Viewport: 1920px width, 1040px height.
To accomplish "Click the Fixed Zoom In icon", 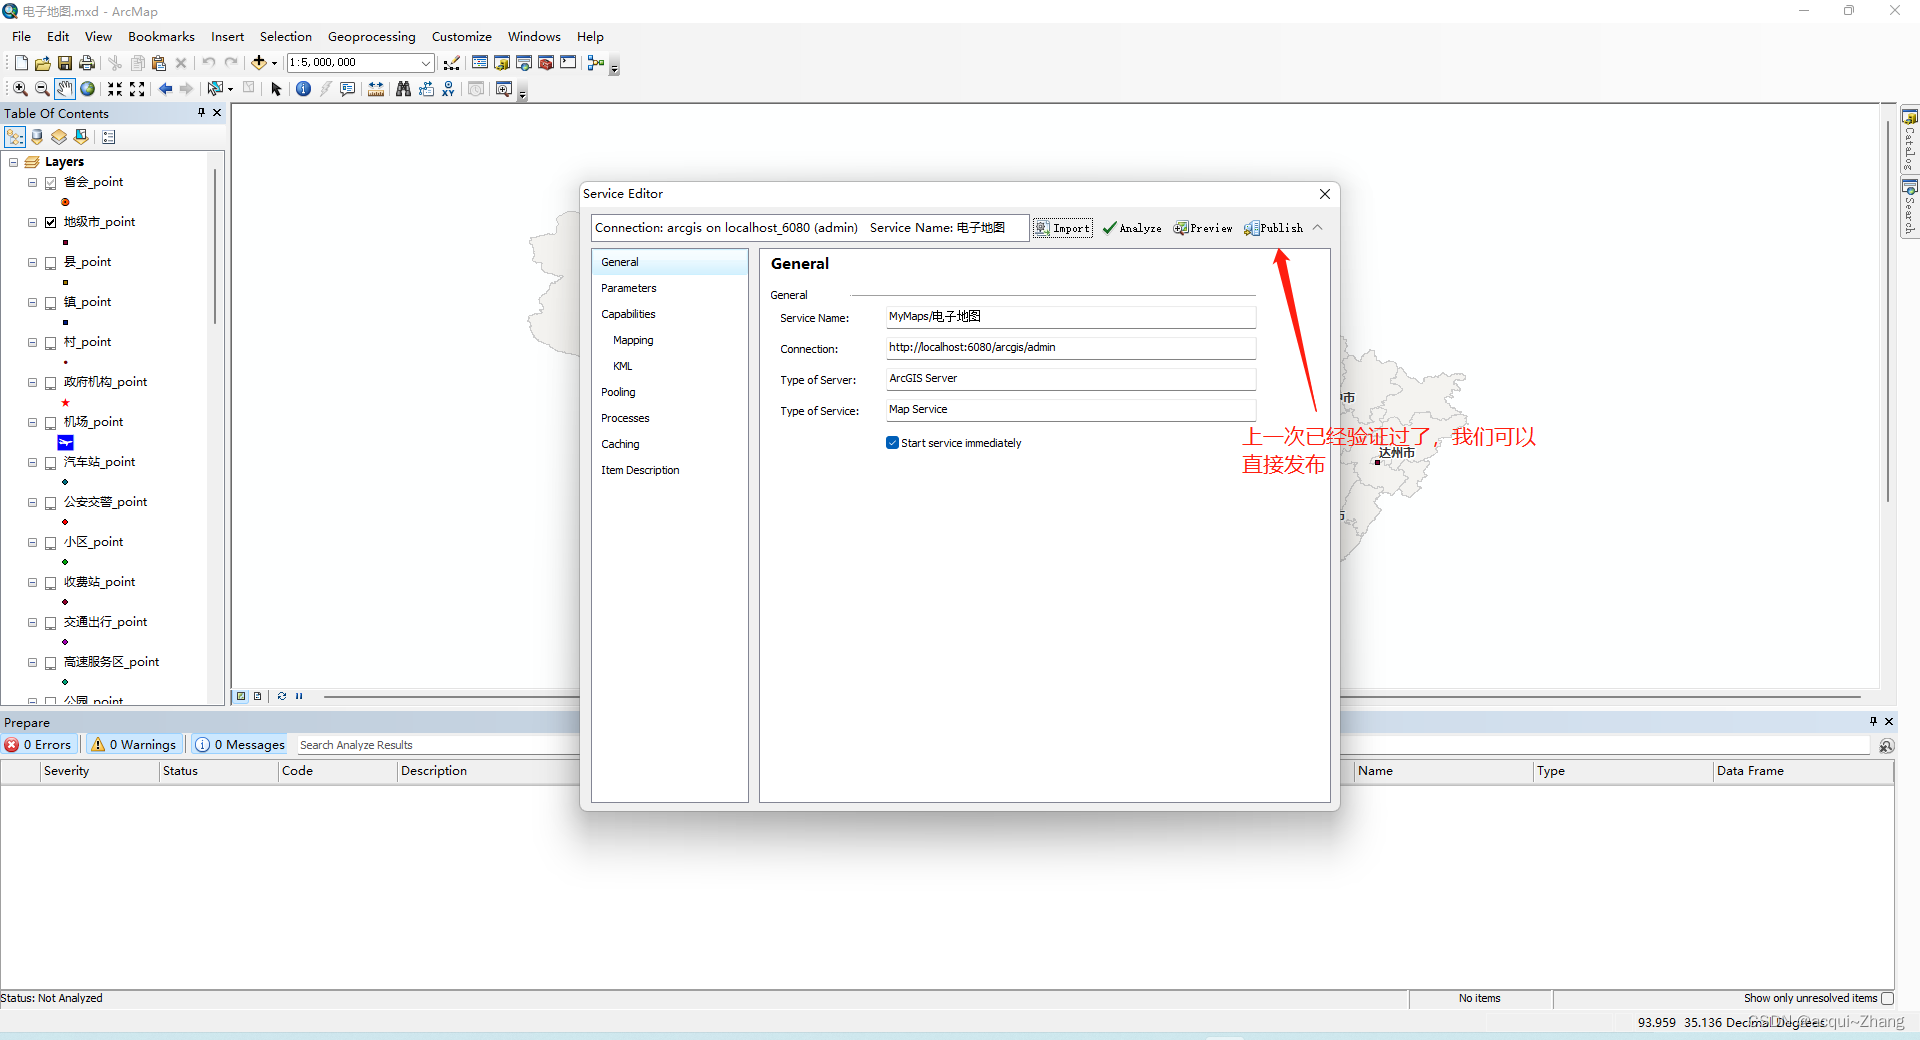I will coord(115,89).
